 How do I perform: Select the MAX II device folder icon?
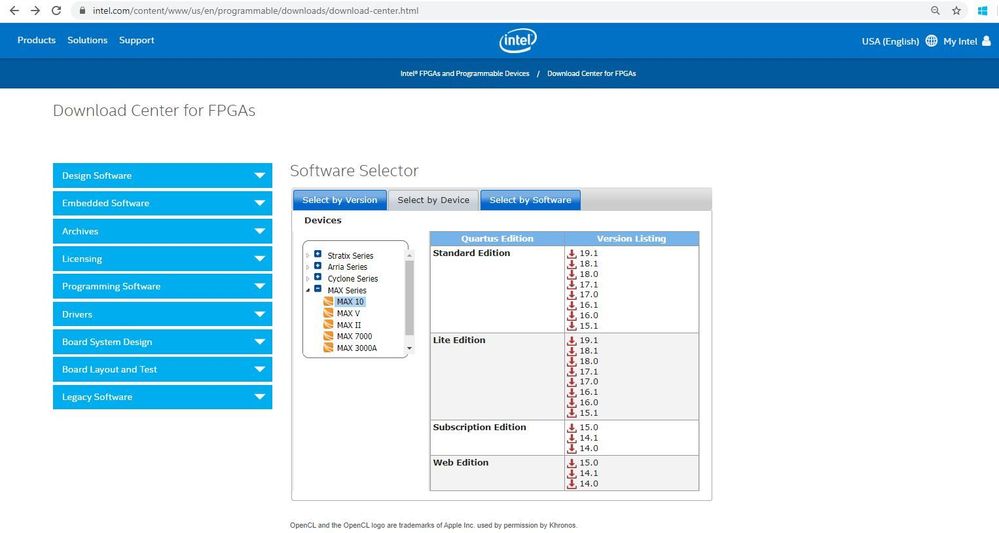pyautogui.click(x=328, y=324)
